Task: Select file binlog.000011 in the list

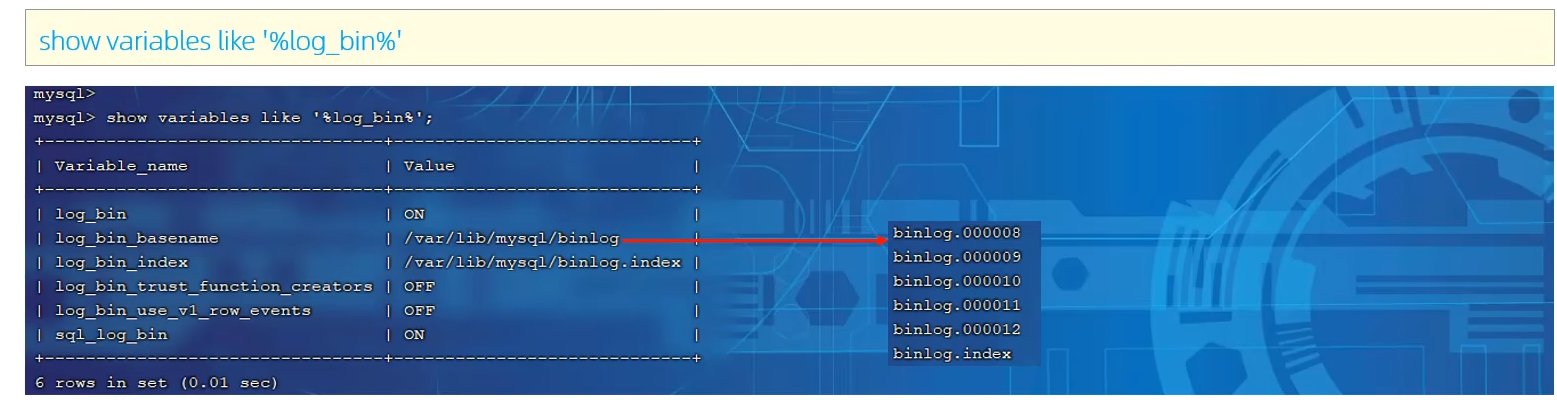Action: click(957, 305)
